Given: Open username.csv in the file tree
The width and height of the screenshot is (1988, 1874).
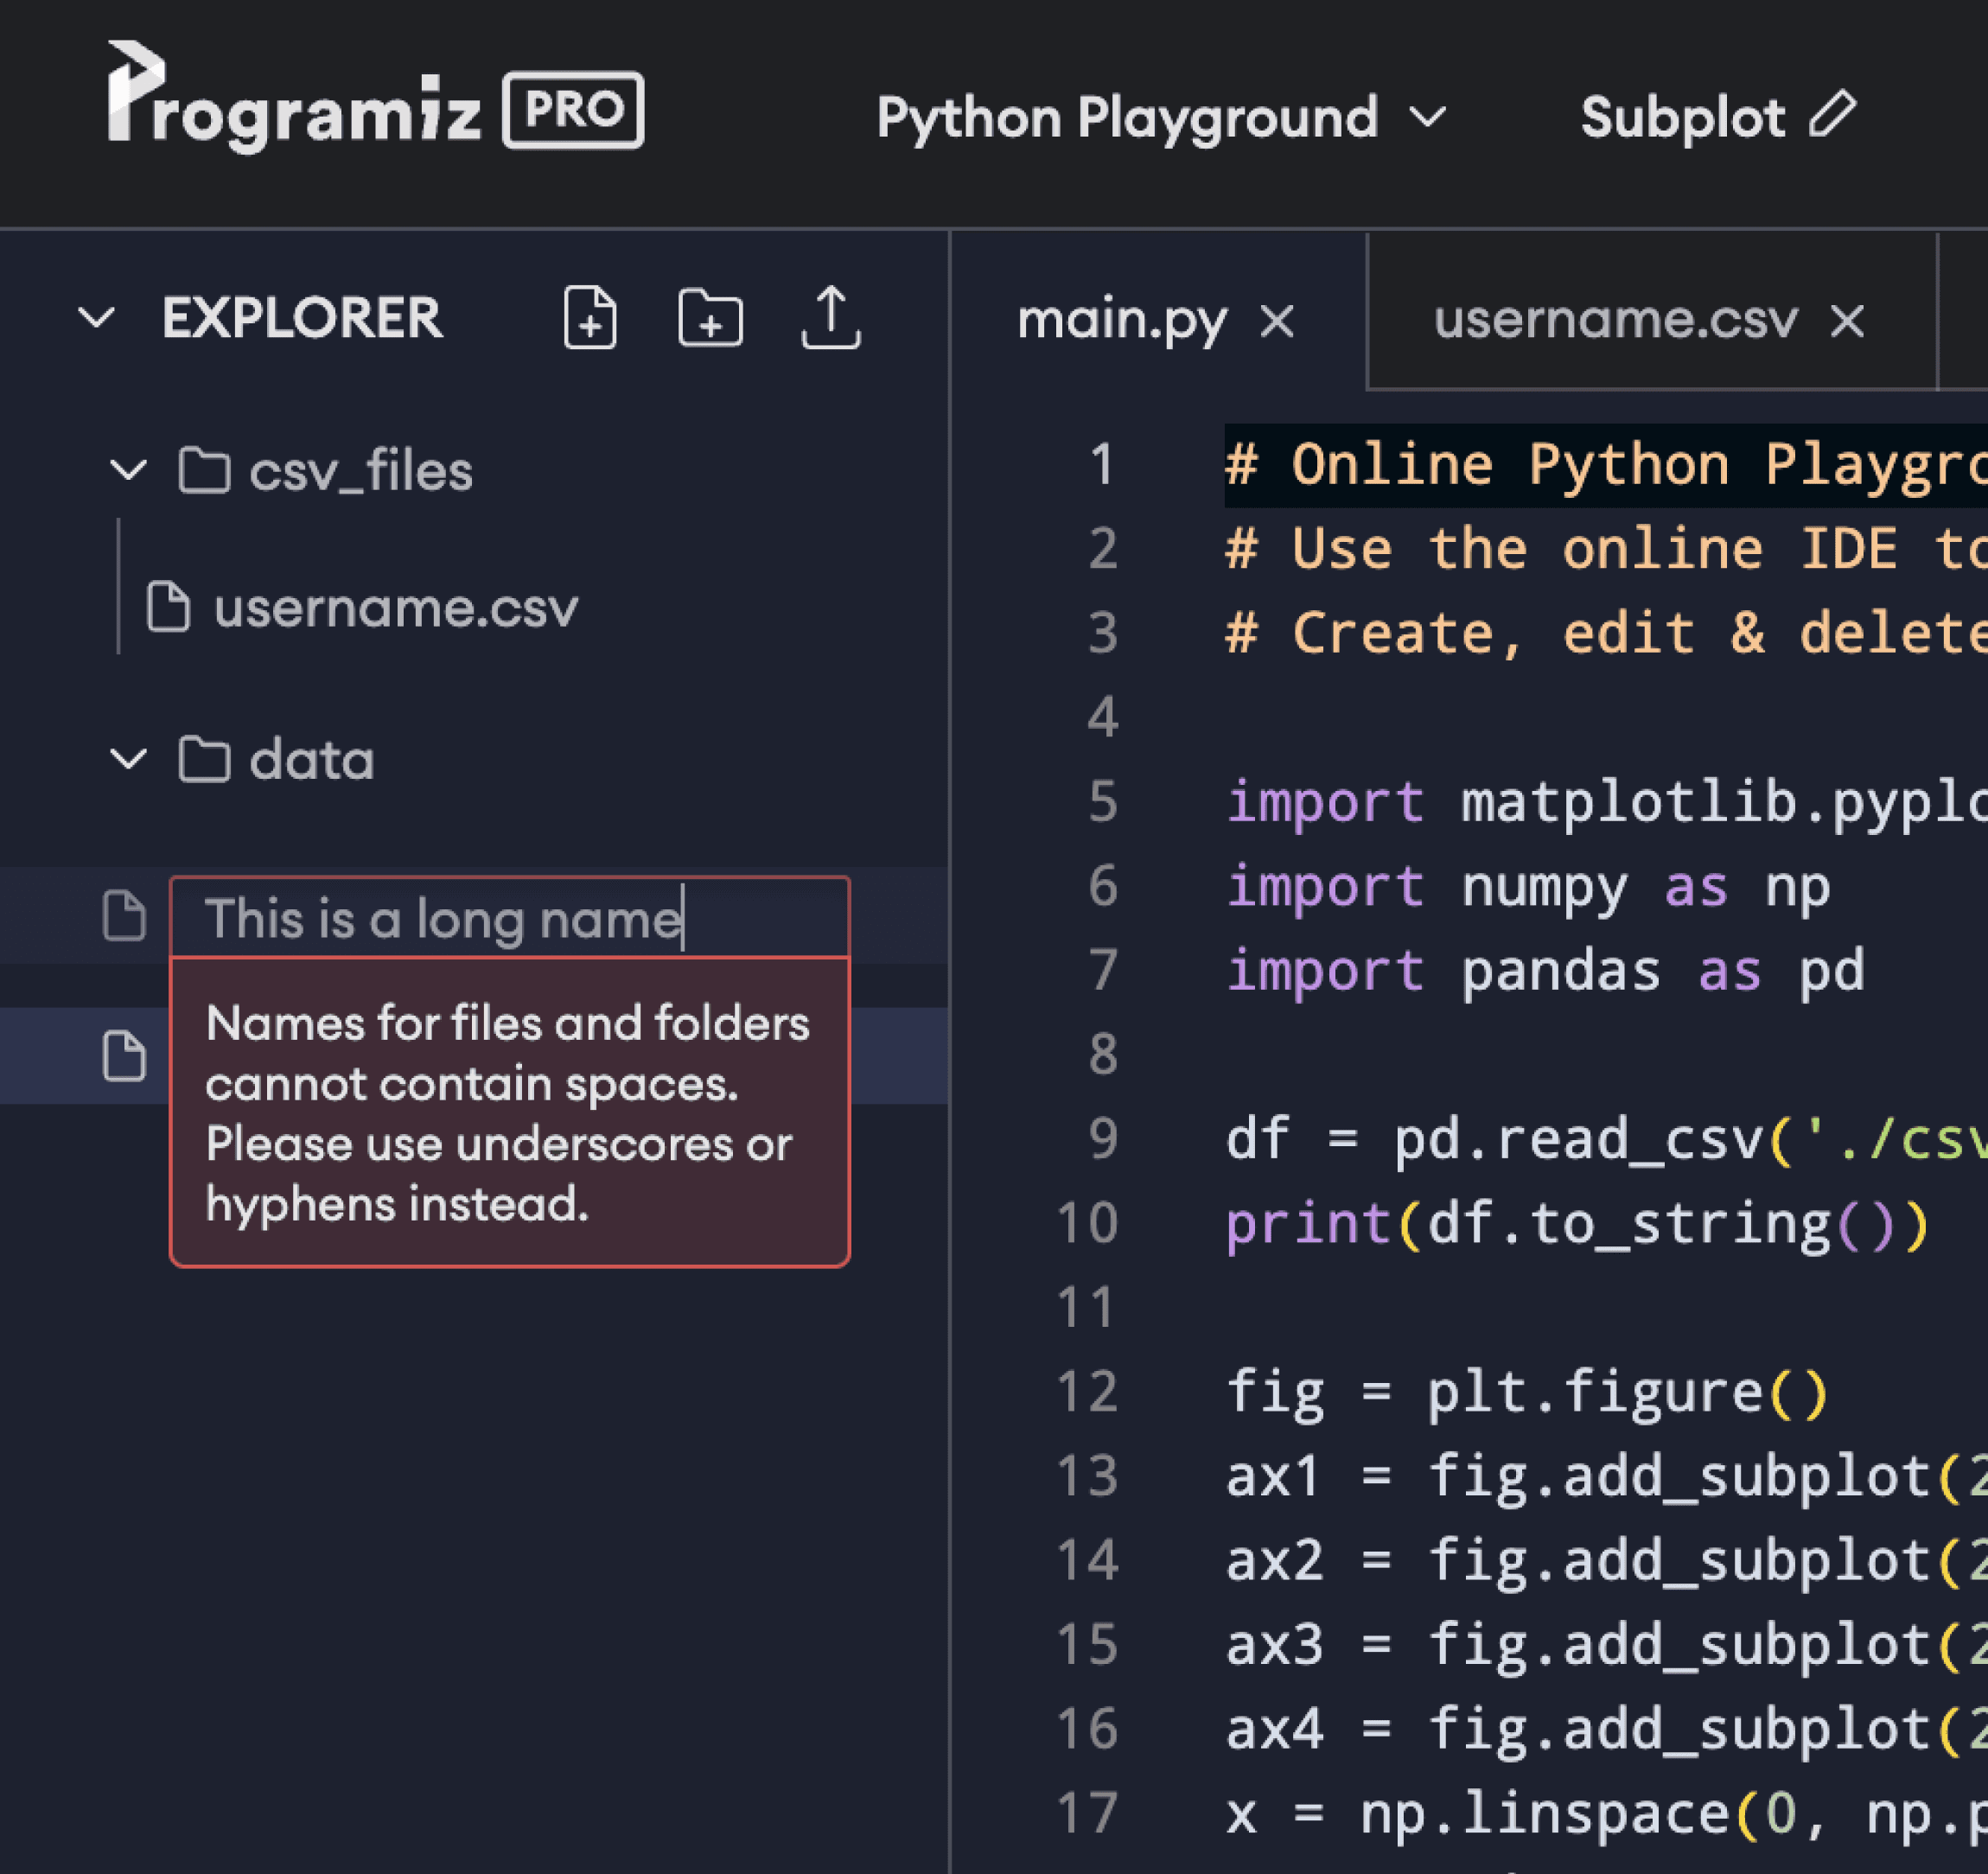Looking at the screenshot, I should tap(395, 607).
